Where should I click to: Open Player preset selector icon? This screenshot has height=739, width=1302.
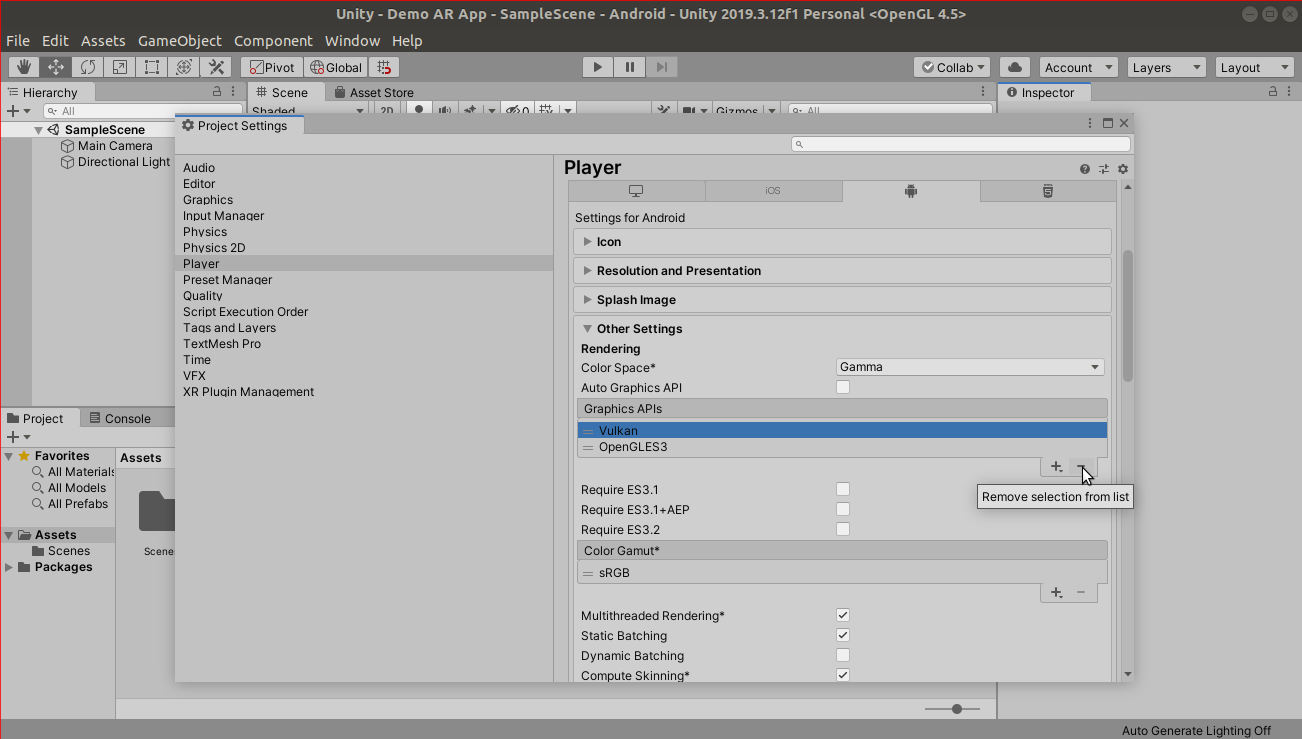1104,169
